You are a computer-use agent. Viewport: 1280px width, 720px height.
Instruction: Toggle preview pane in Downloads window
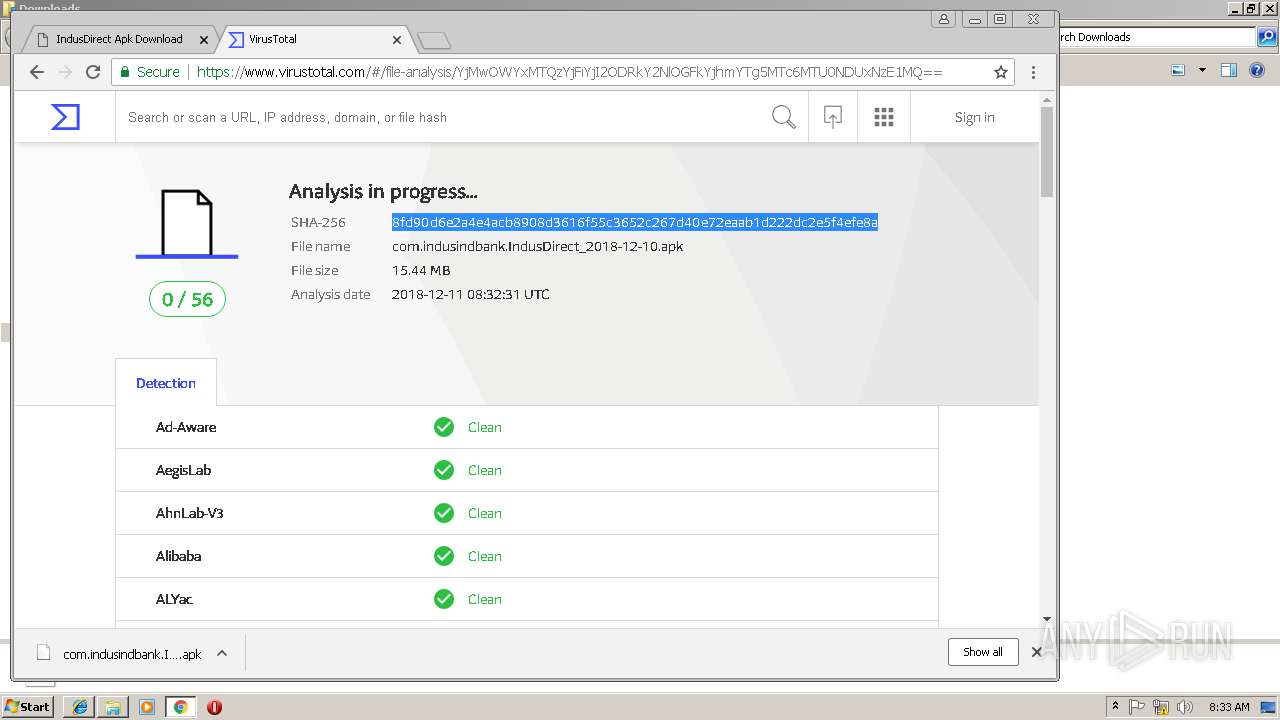1229,70
